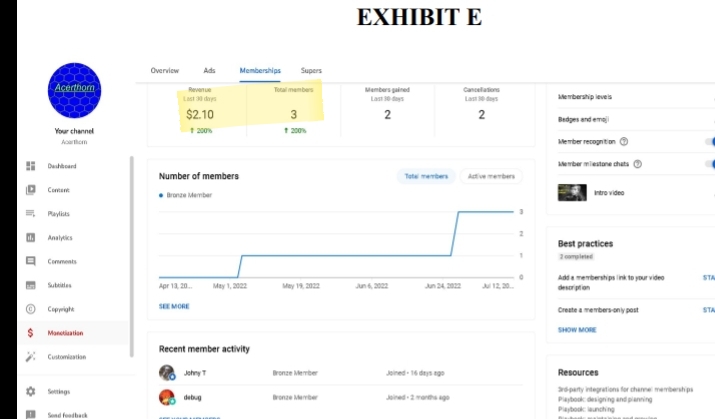
Task: Click the Acerthorn channel avatar
Action: point(74,90)
